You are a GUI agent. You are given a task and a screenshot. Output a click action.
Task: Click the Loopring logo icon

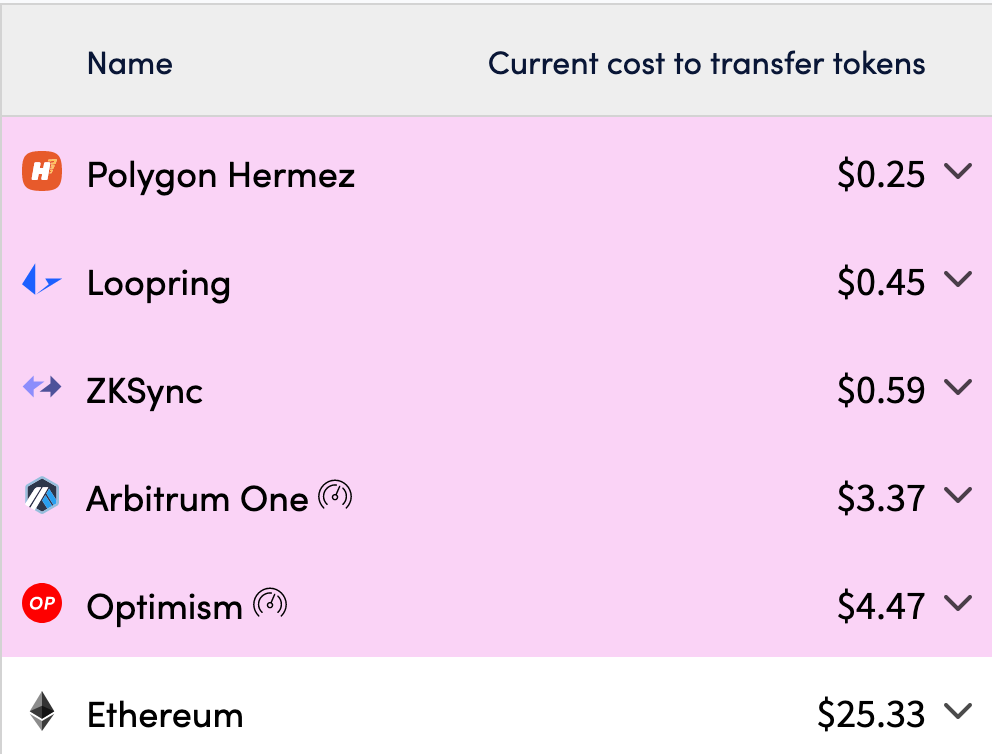42,283
